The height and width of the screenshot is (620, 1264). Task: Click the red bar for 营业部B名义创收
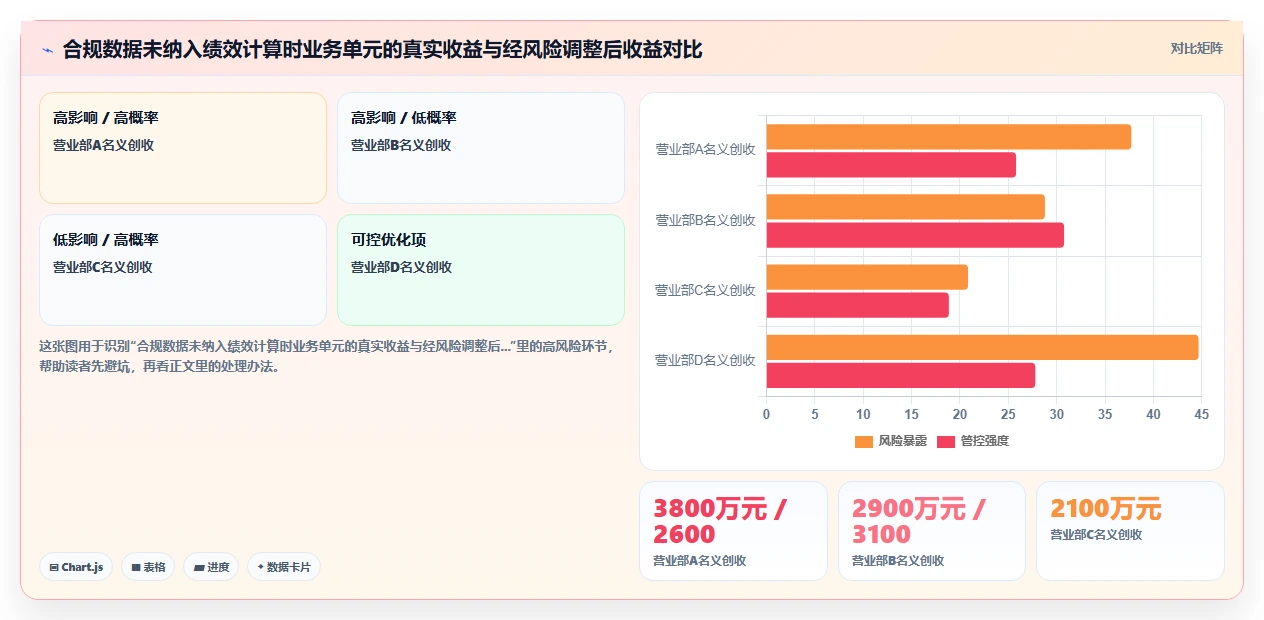(x=915, y=235)
